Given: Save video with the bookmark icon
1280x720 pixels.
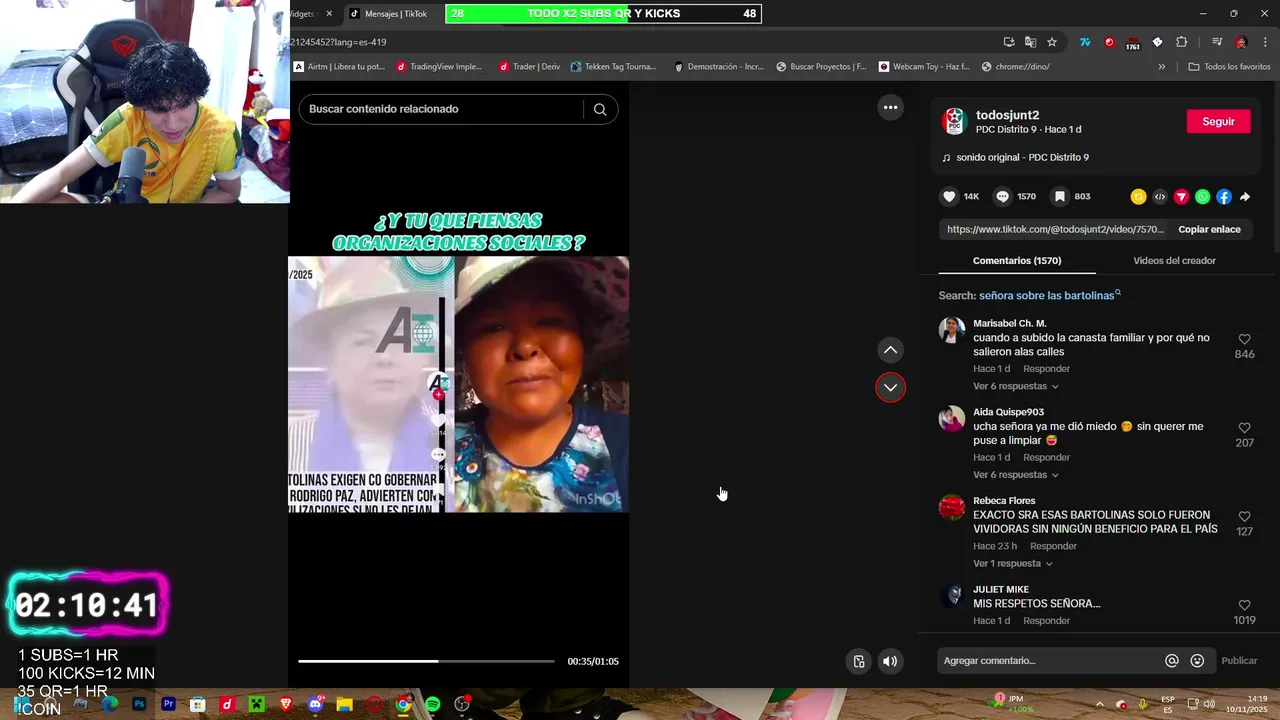Looking at the screenshot, I should [1060, 197].
